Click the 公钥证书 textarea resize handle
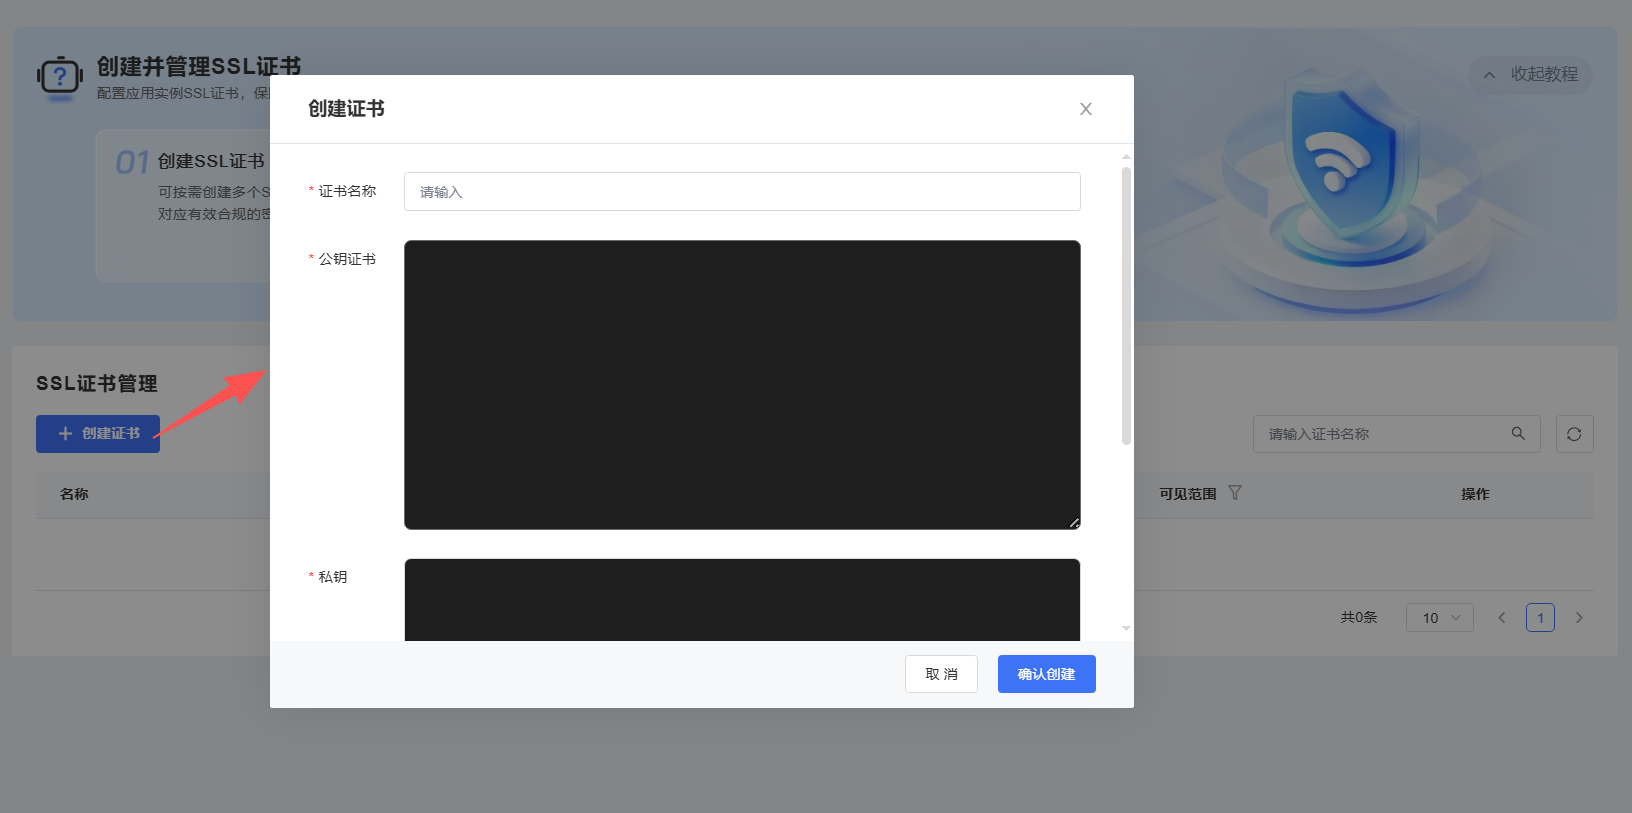Viewport: 1632px width, 813px height. coord(1074,523)
